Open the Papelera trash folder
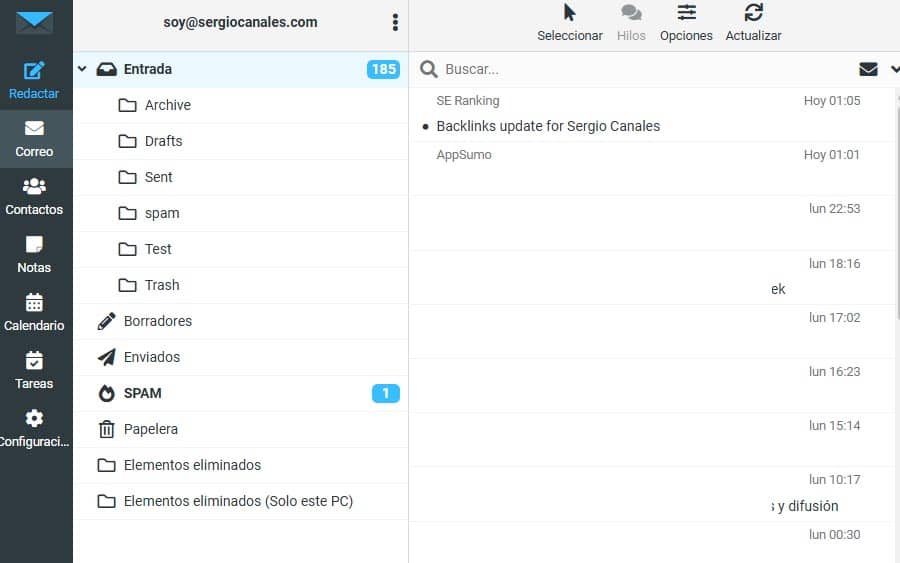Image resolution: width=900 pixels, height=563 pixels. click(240, 429)
